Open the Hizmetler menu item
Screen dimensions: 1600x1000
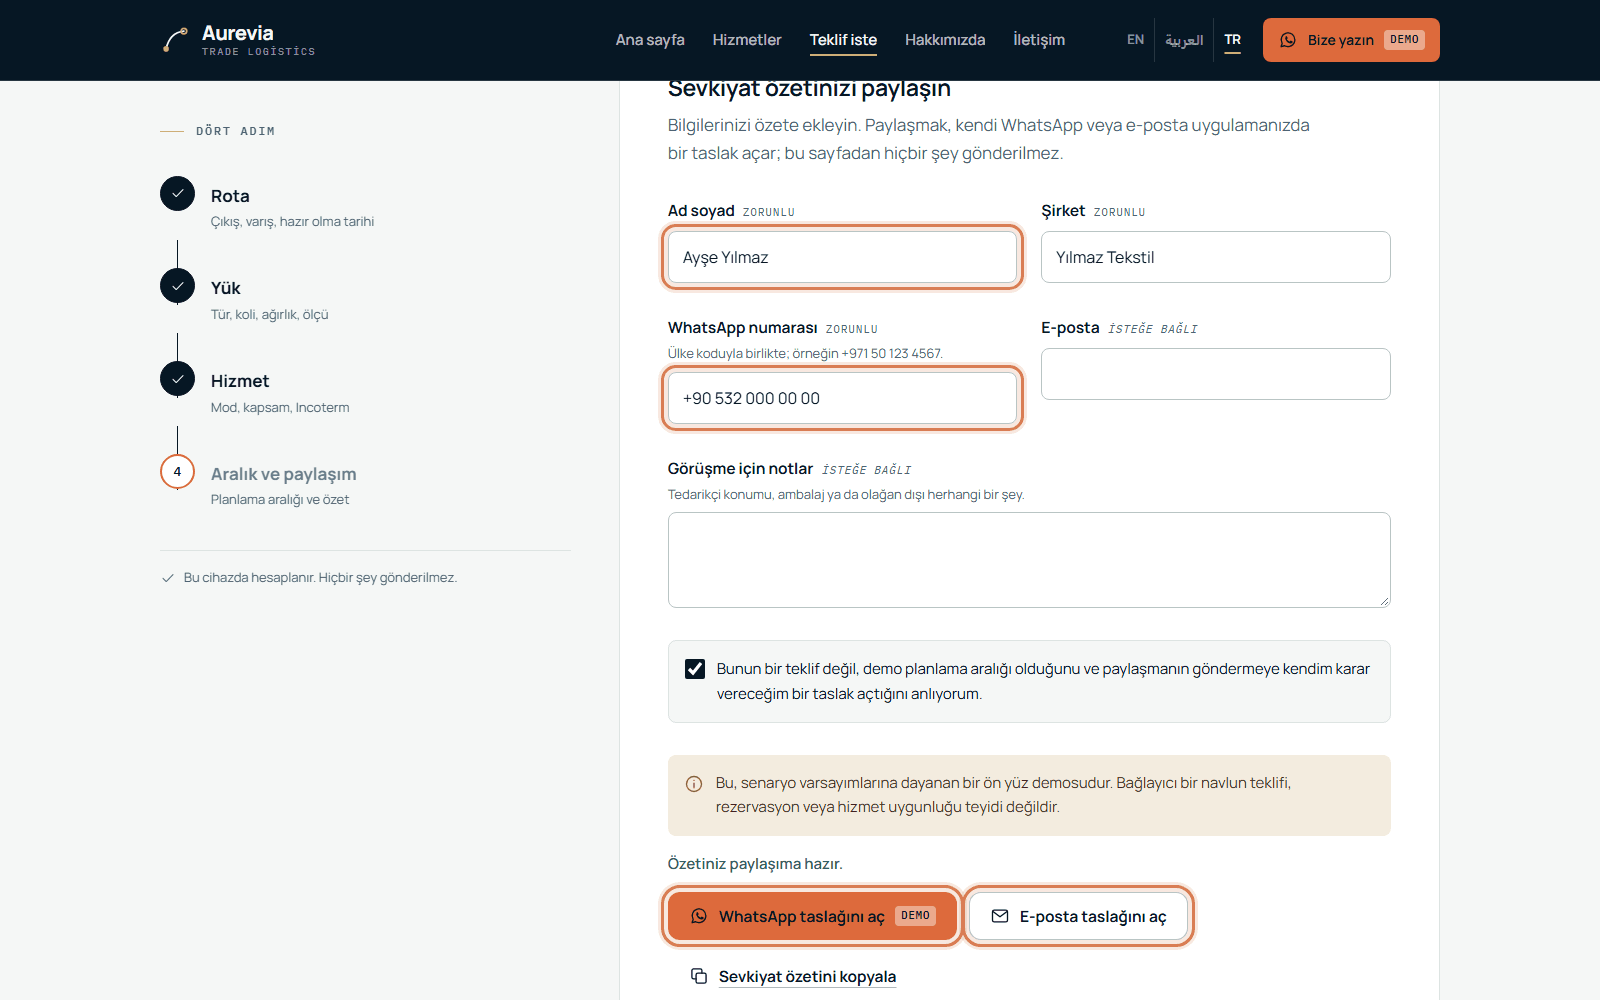pyautogui.click(x=747, y=40)
